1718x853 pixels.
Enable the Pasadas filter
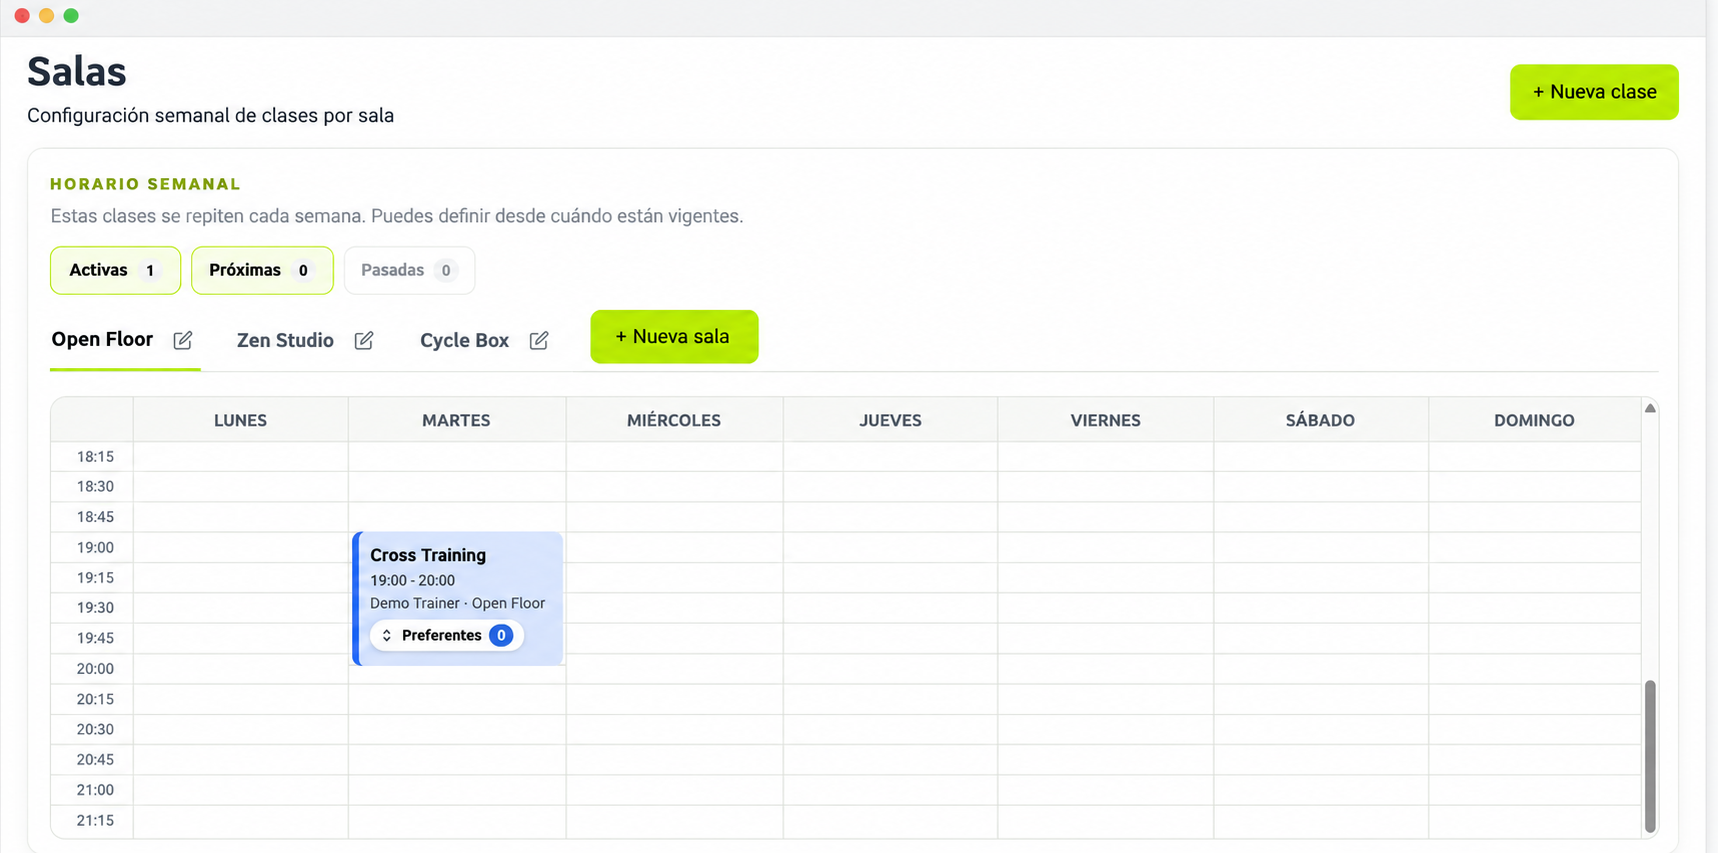coord(409,270)
